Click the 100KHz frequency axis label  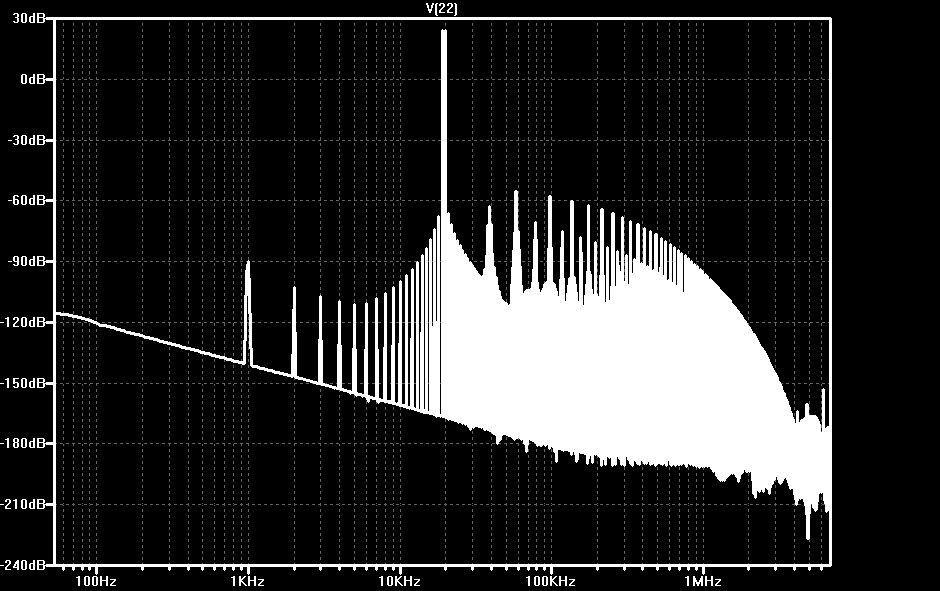point(550,581)
